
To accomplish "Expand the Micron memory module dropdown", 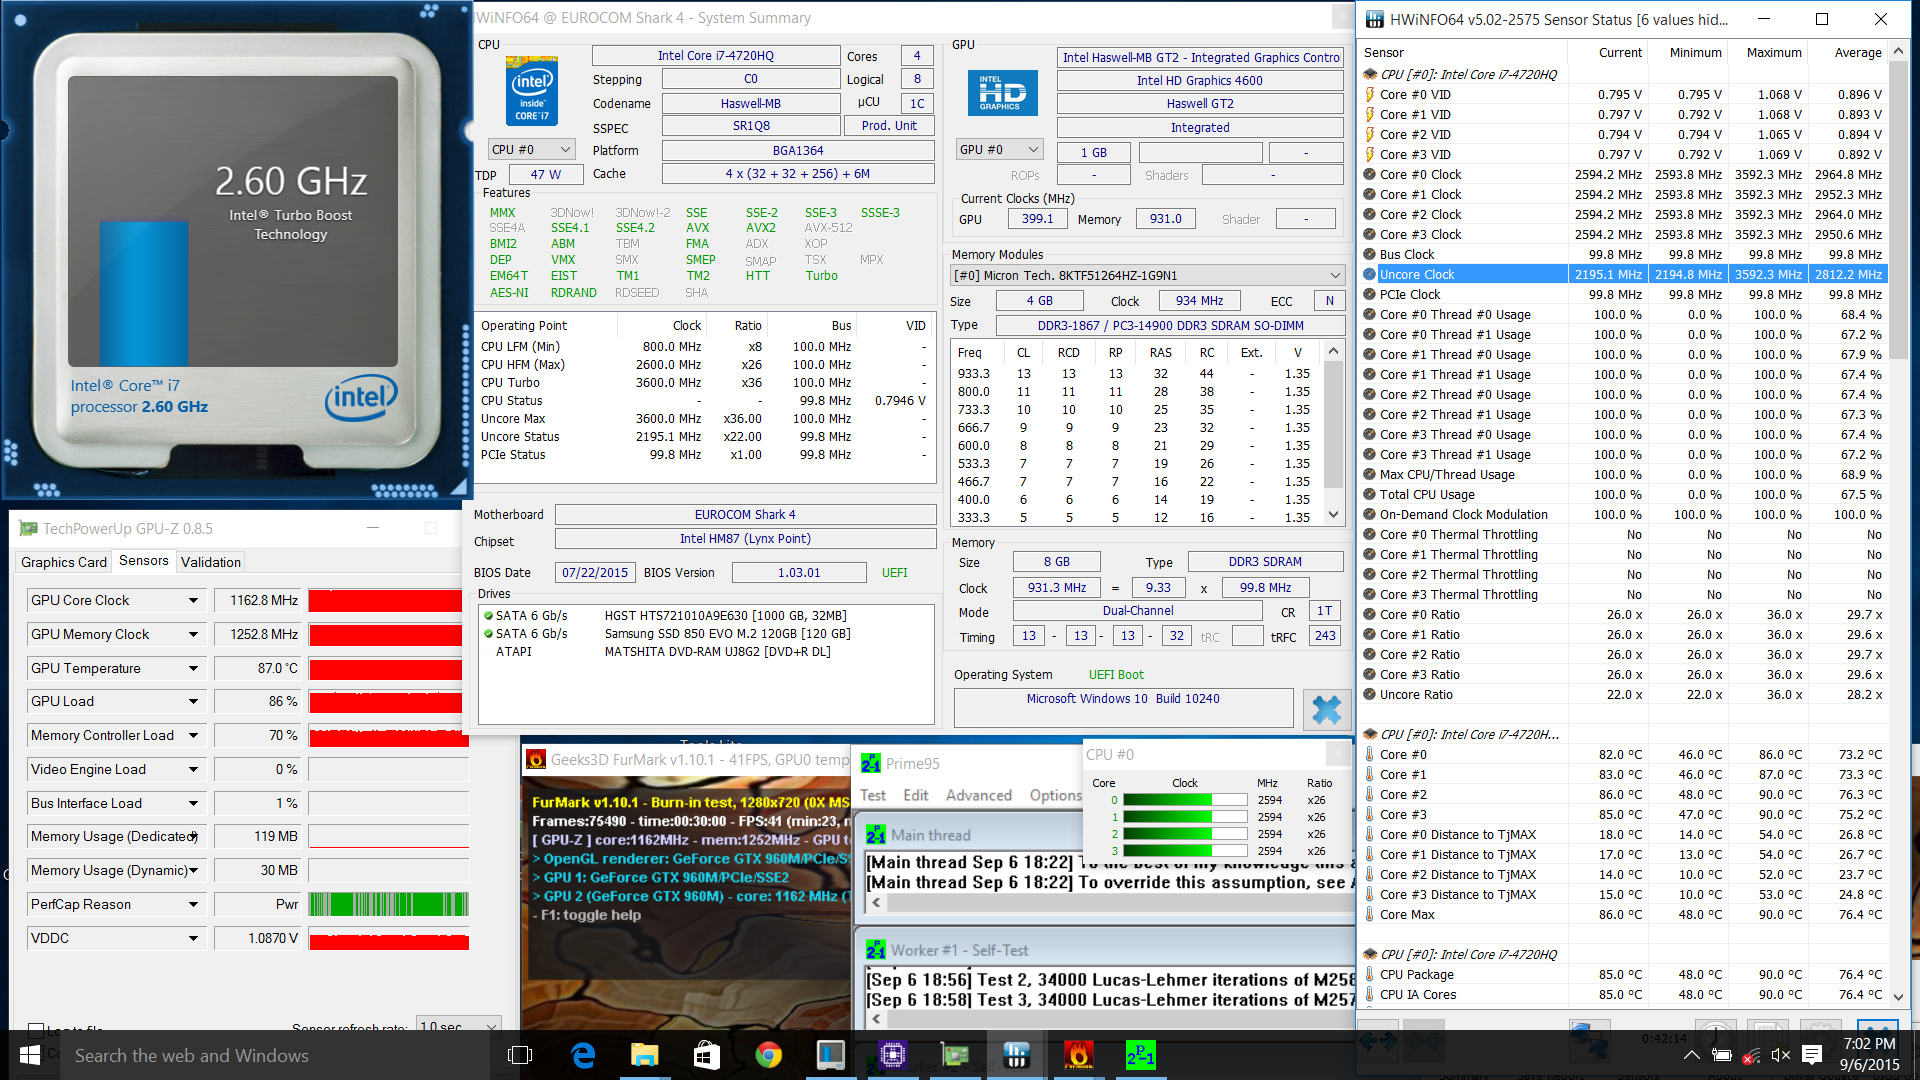I will pyautogui.click(x=1147, y=275).
